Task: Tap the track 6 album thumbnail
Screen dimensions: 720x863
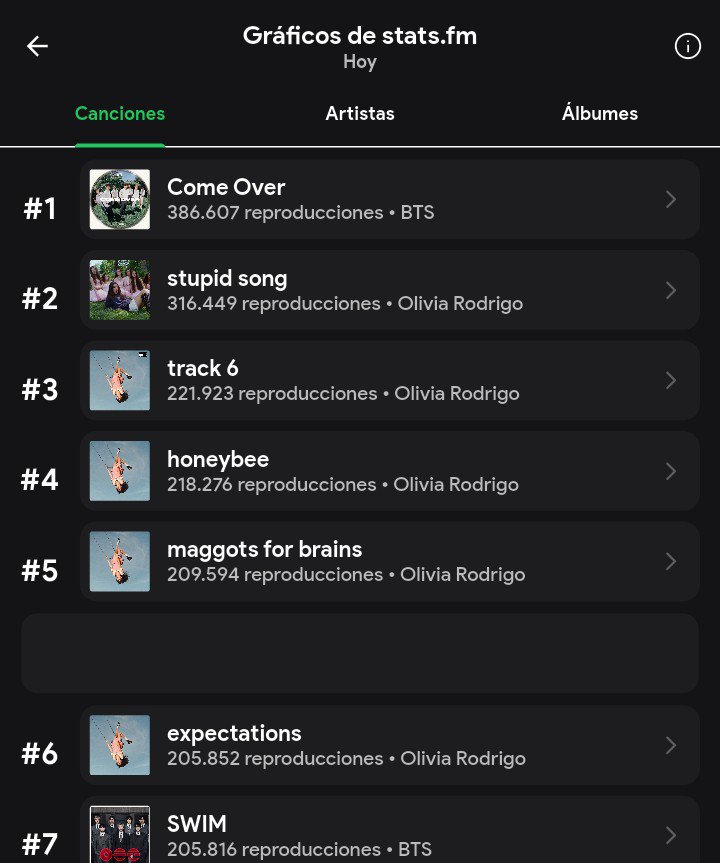Action: [120, 380]
